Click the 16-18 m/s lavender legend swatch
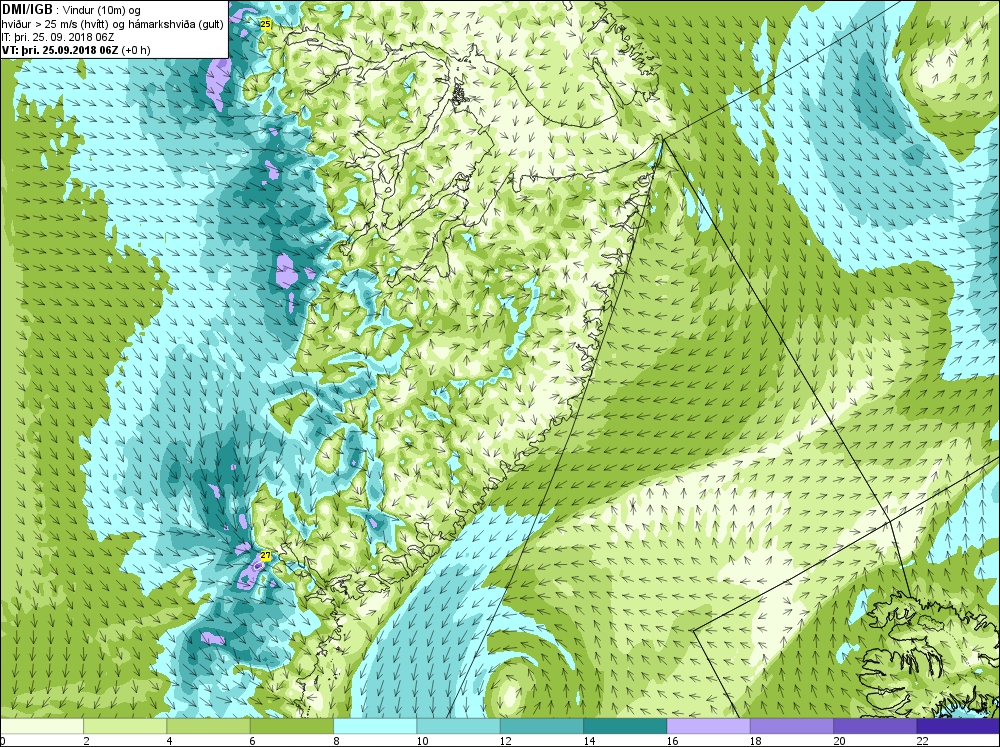This screenshot has height=747, width=1000. point(709,726)
